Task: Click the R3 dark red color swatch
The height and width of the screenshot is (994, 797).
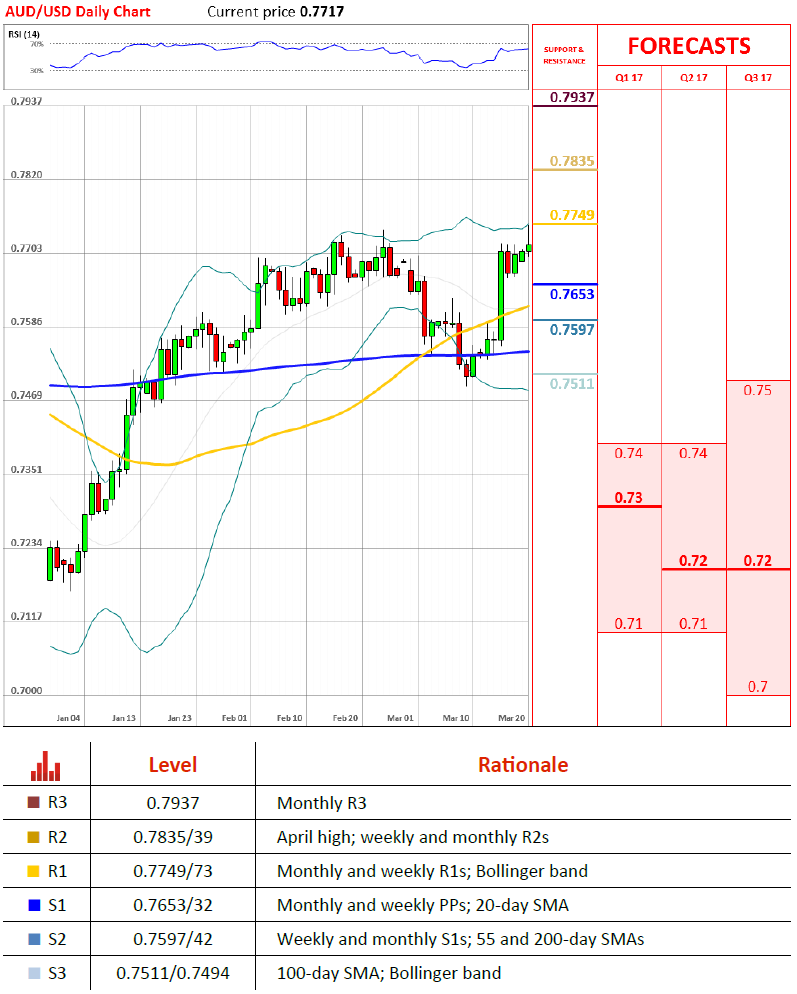Action: click(x=34, y=803)
